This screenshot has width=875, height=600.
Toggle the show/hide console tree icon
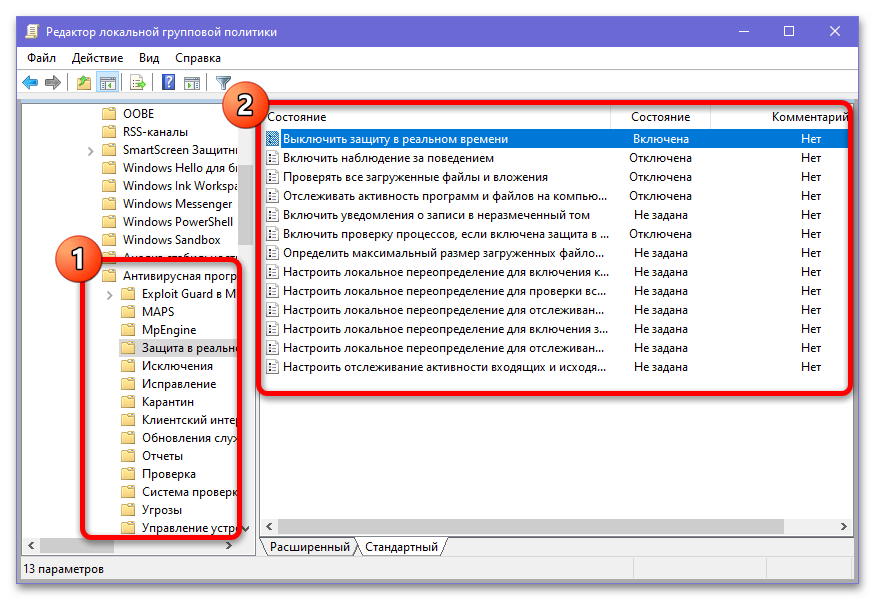[x=107, y=83]
